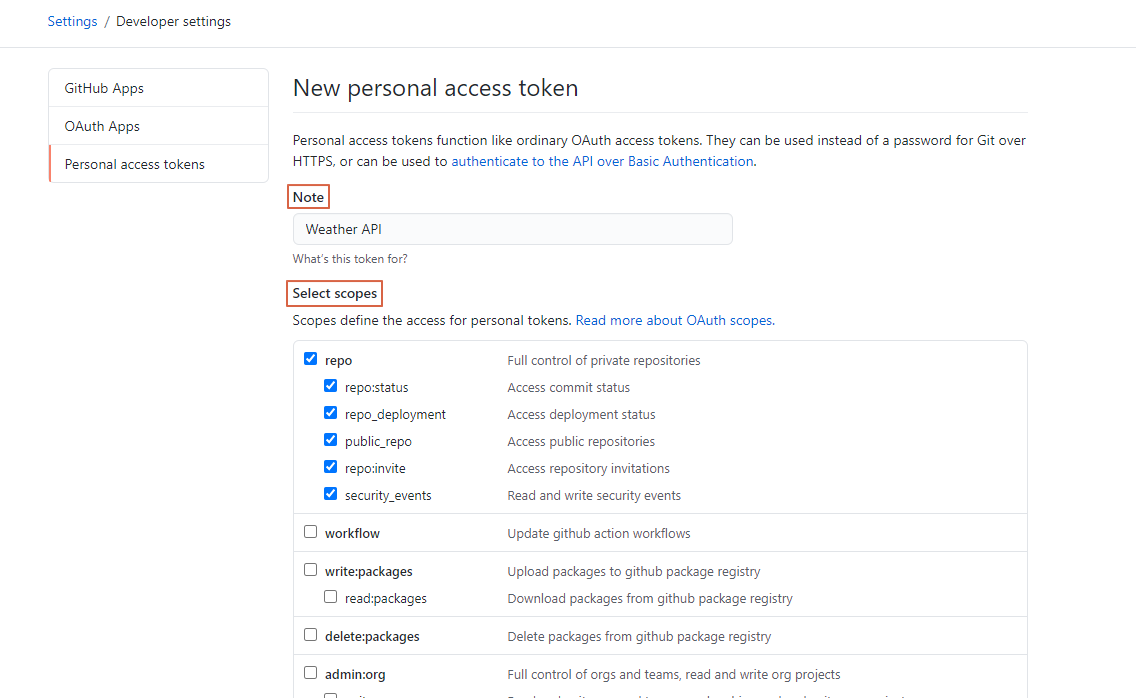
Task: Enable the workflow scope checkbox
Action: coord(310,531)
